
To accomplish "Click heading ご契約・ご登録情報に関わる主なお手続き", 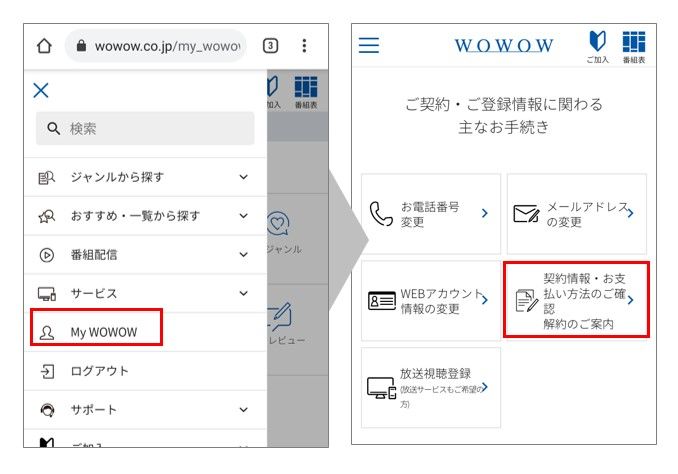I will 504,115.
